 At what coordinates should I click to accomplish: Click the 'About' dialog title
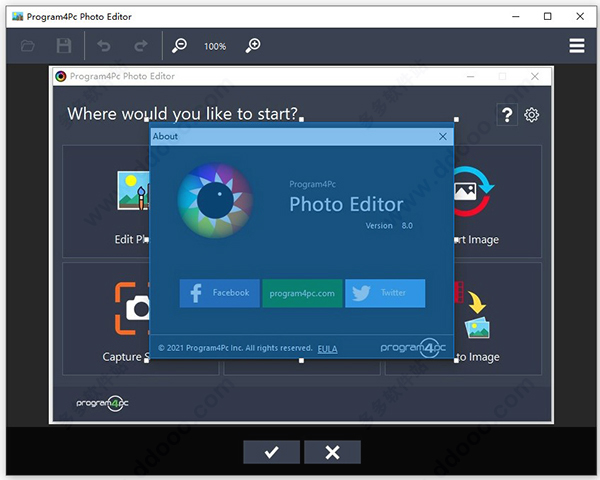click(165, 136)
